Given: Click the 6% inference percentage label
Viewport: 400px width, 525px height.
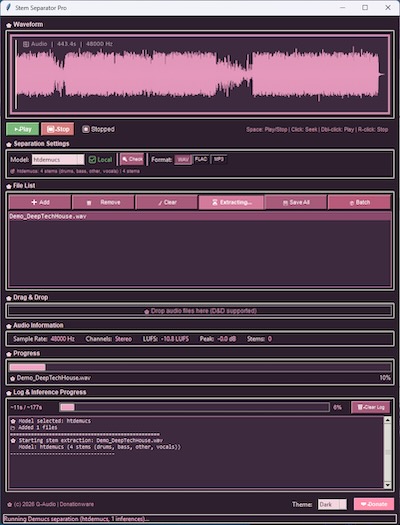Looking at the screenshot, I should click(337, 407).
